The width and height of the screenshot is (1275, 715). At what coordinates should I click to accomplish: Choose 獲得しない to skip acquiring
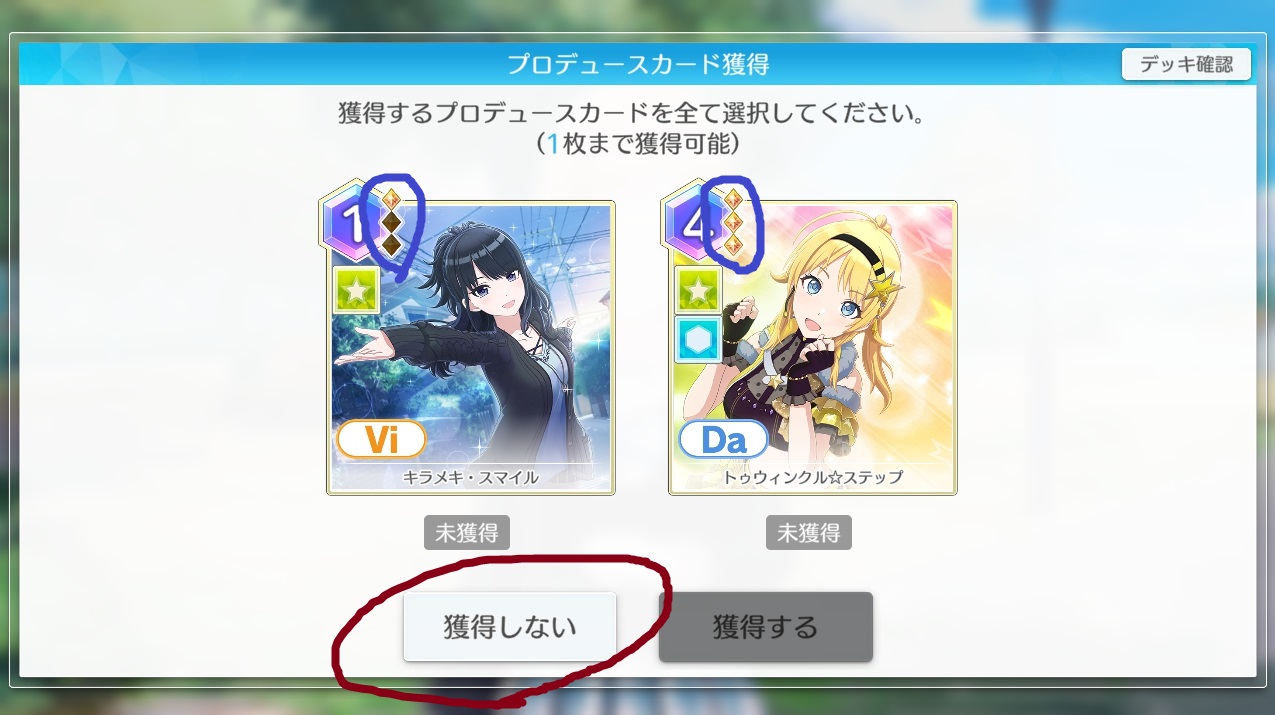[510, 627]
